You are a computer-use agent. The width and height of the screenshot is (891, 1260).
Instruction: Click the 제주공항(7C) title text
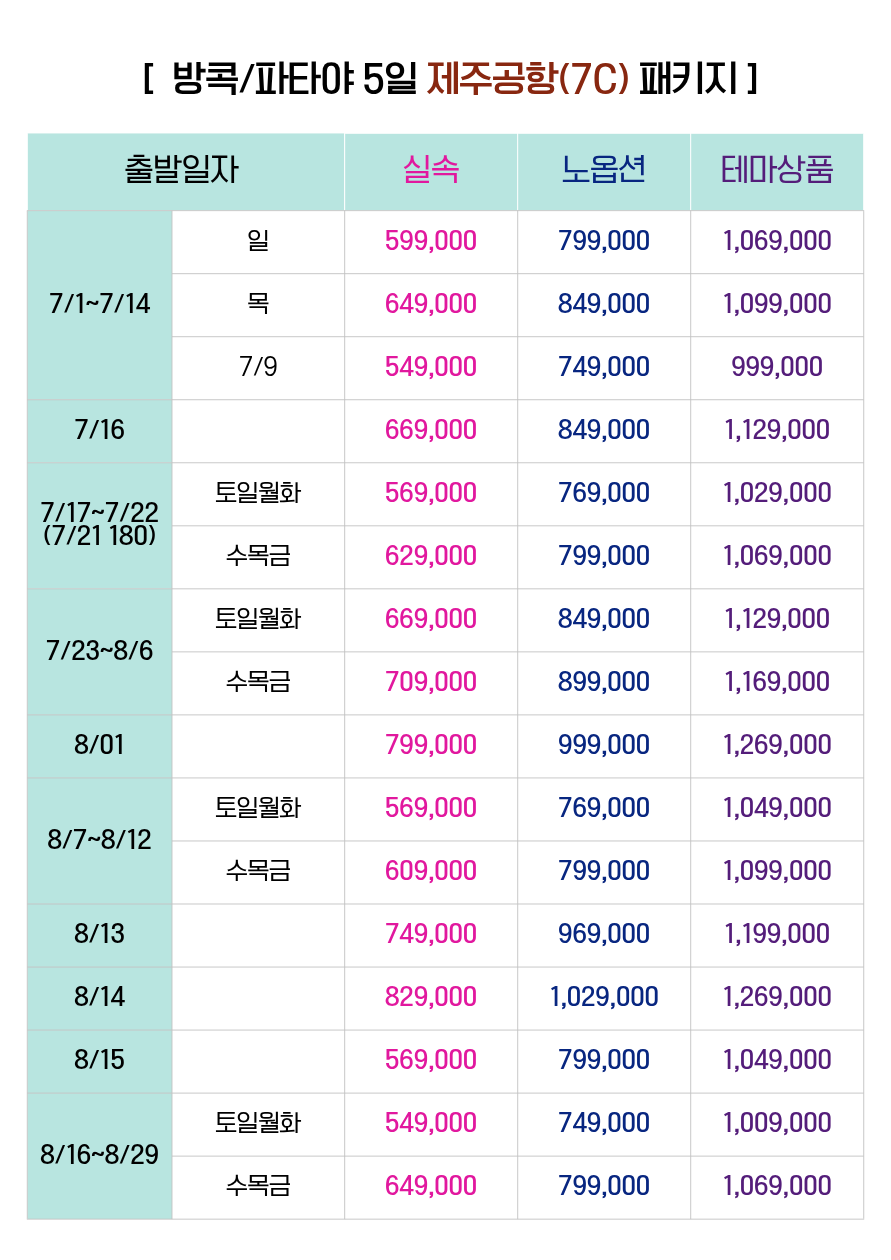[x=528, y=78]
